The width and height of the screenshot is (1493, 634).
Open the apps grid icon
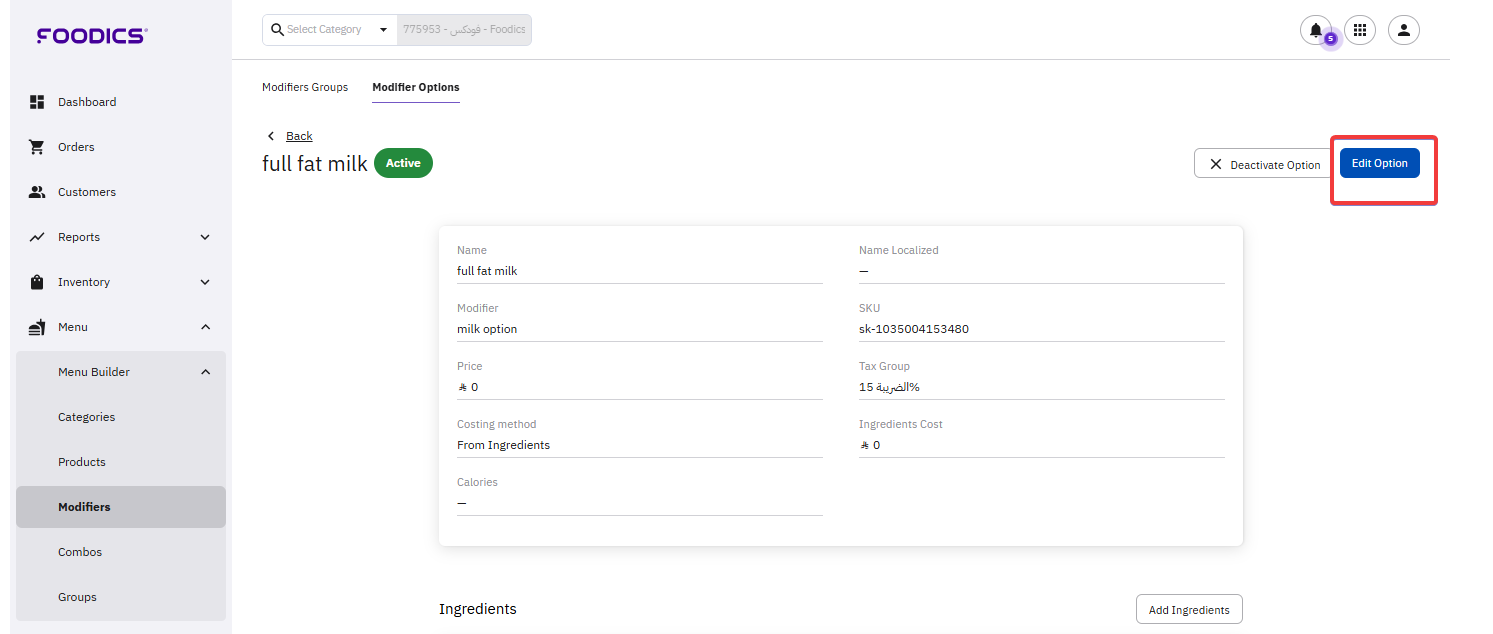tap(1359, 30)
